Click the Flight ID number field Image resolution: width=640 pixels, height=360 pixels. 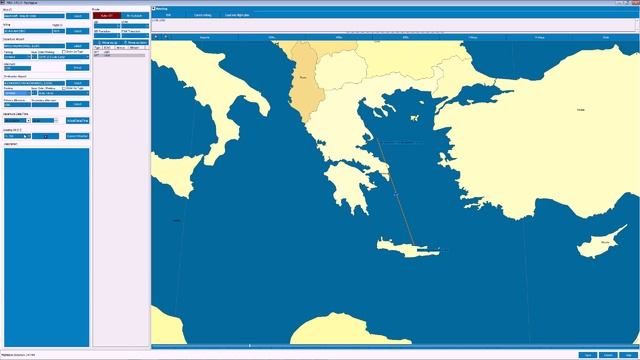tap(58, 31)
